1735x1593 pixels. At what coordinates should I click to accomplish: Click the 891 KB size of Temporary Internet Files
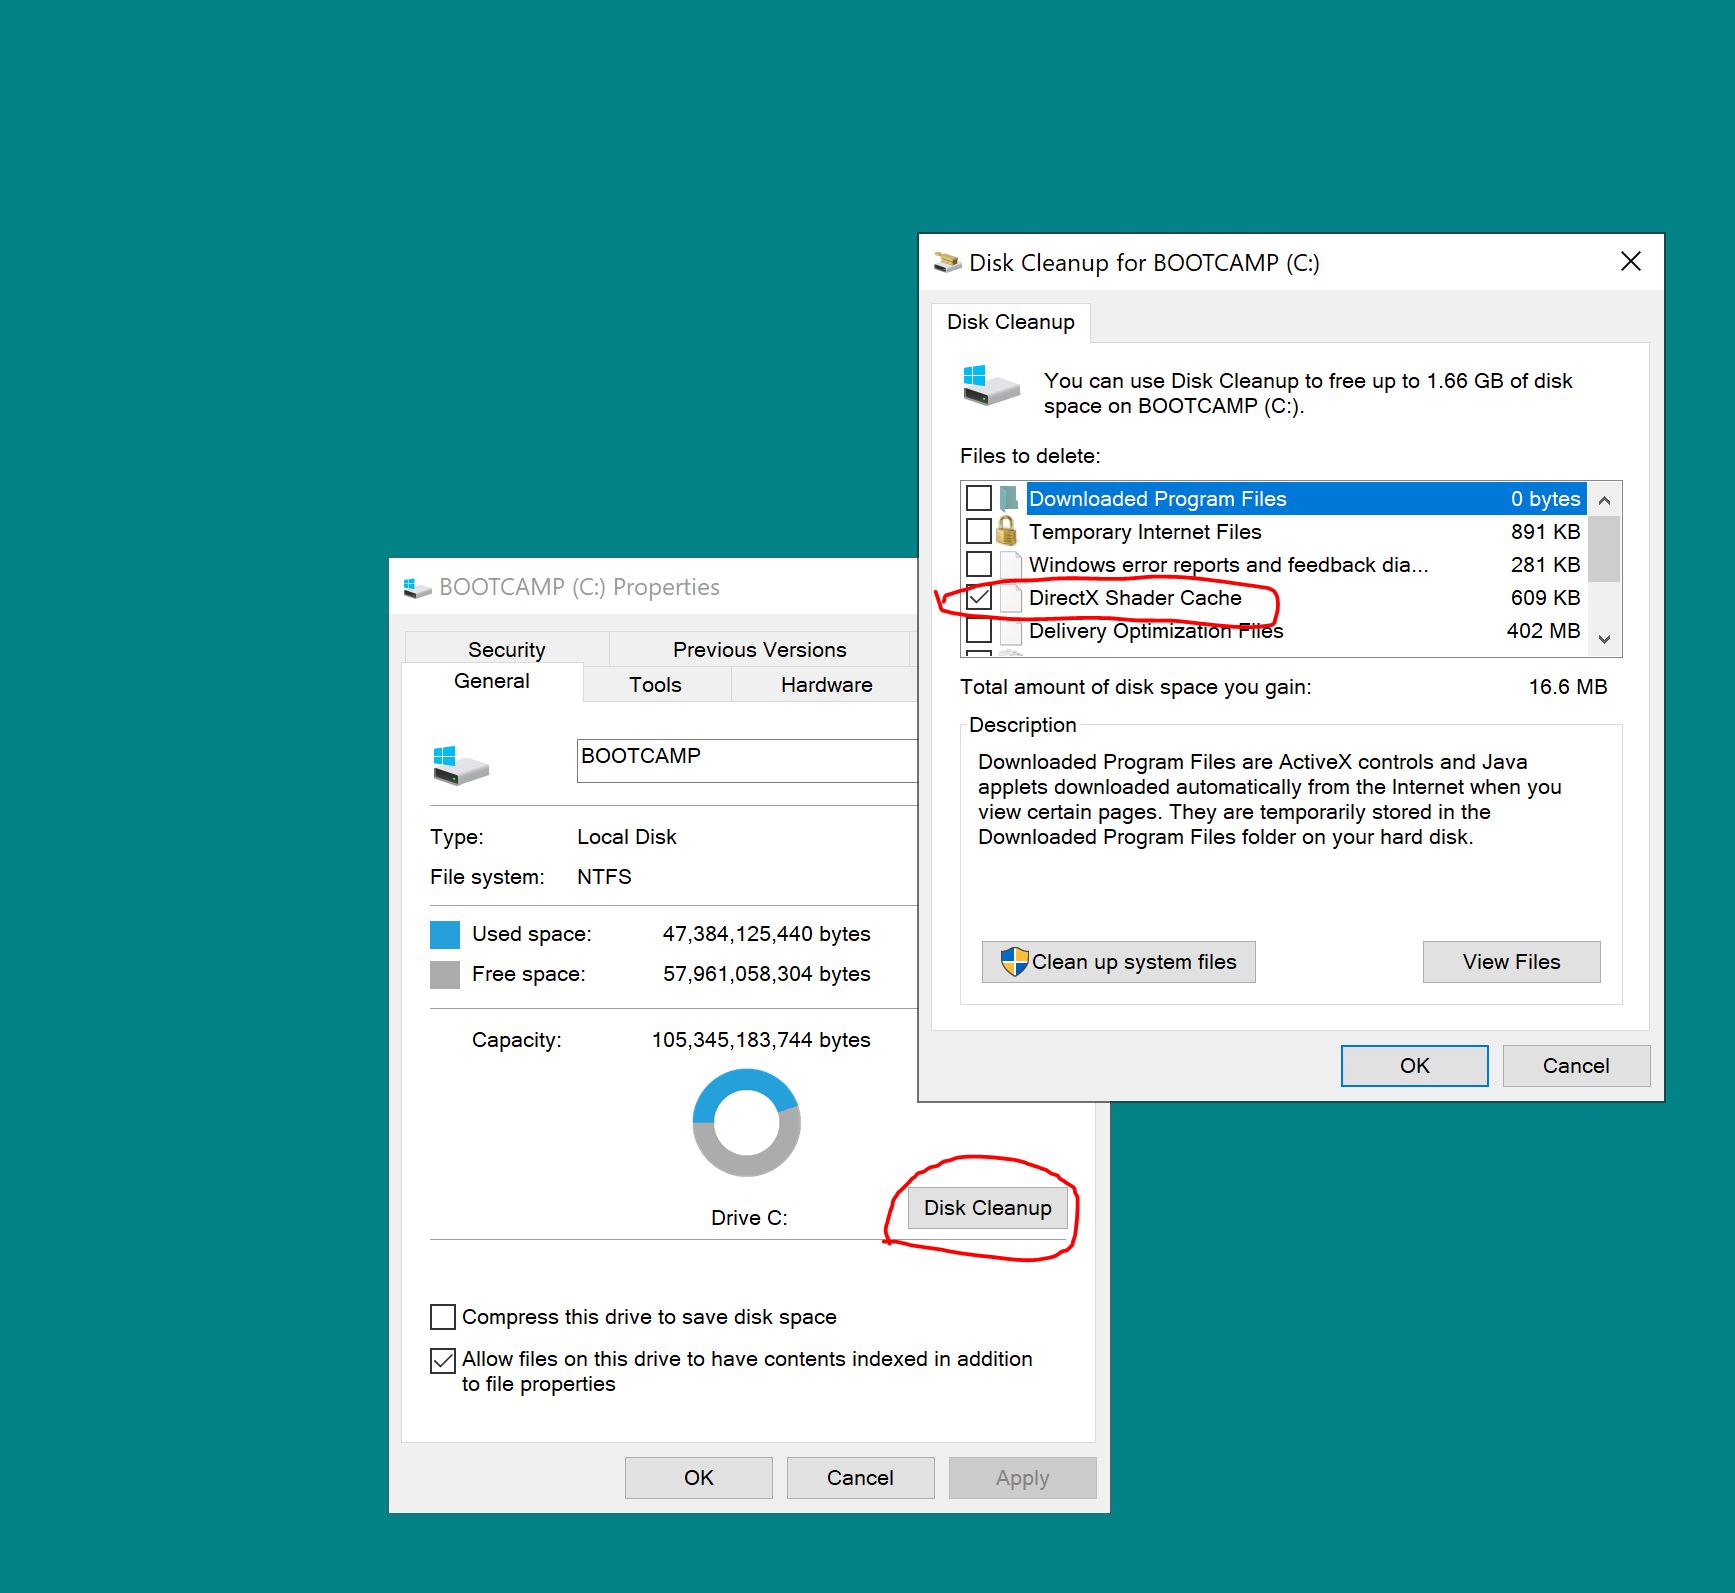click(1545, 532)
